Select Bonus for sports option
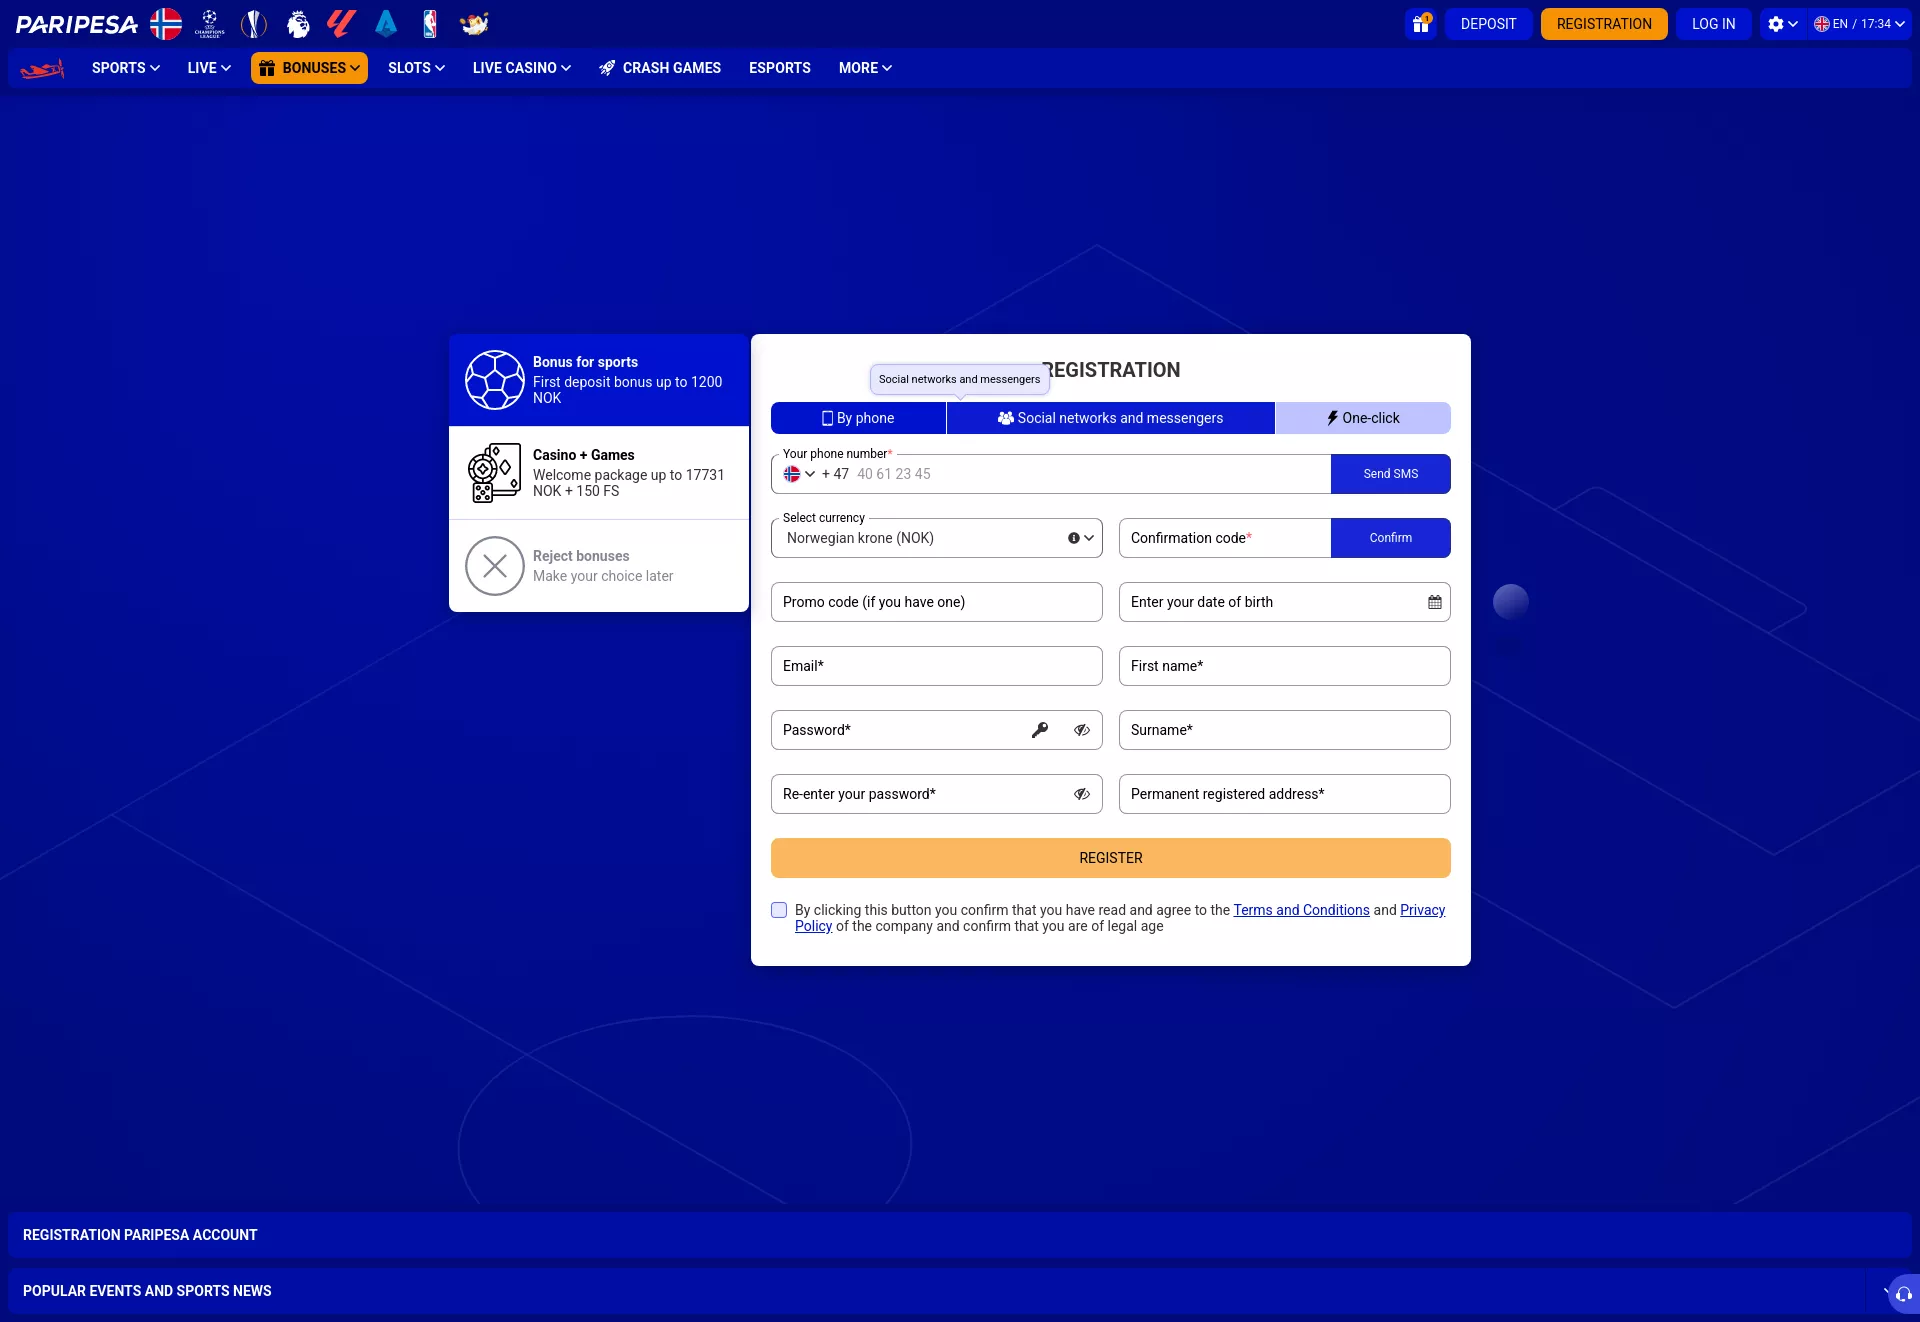This screenshot has height=1322, width=1920. pyautogui.click(x=599, y=380)
